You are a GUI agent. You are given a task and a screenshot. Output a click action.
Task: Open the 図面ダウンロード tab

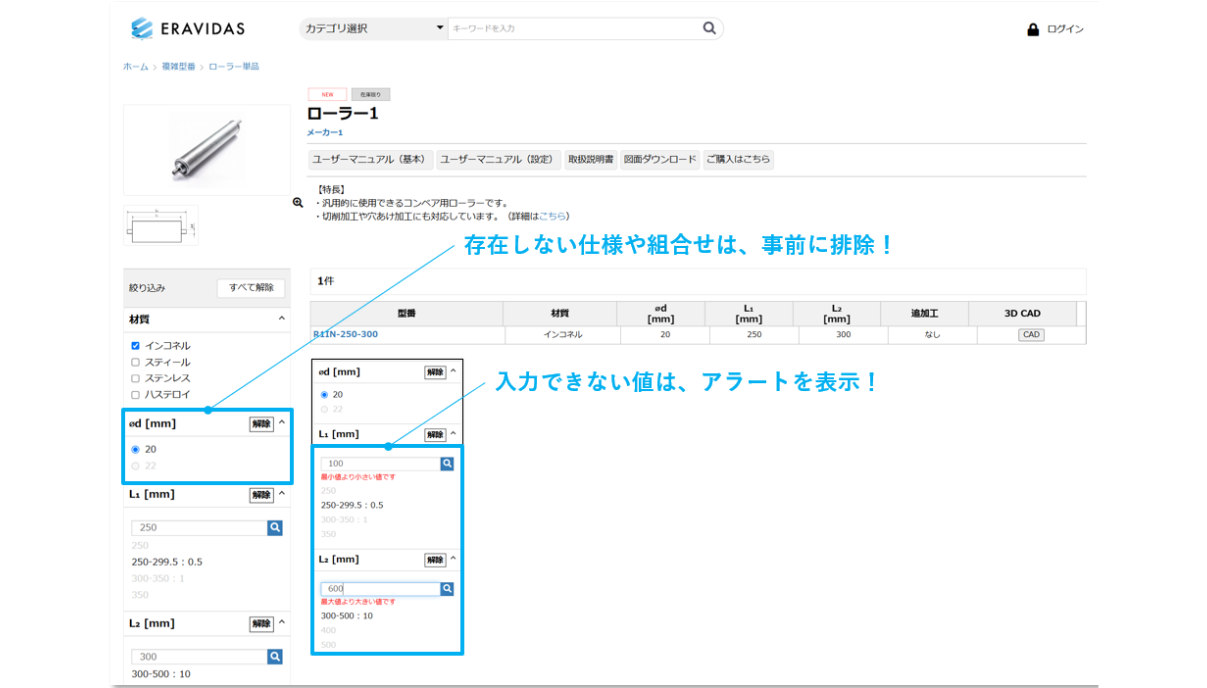pyautogui.click(x=660, y=160)
